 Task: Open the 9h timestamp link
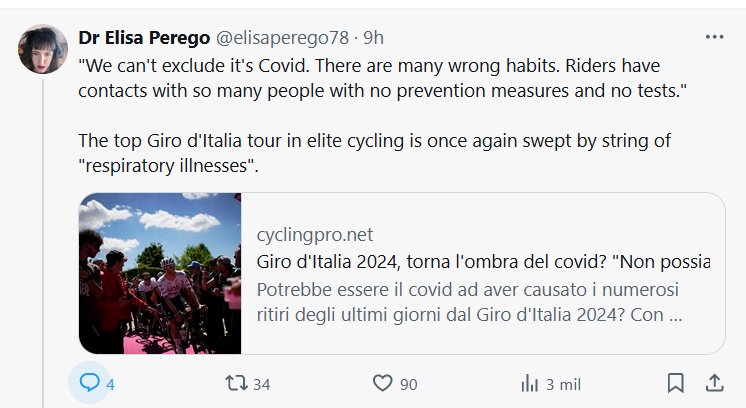coord(373,37)
